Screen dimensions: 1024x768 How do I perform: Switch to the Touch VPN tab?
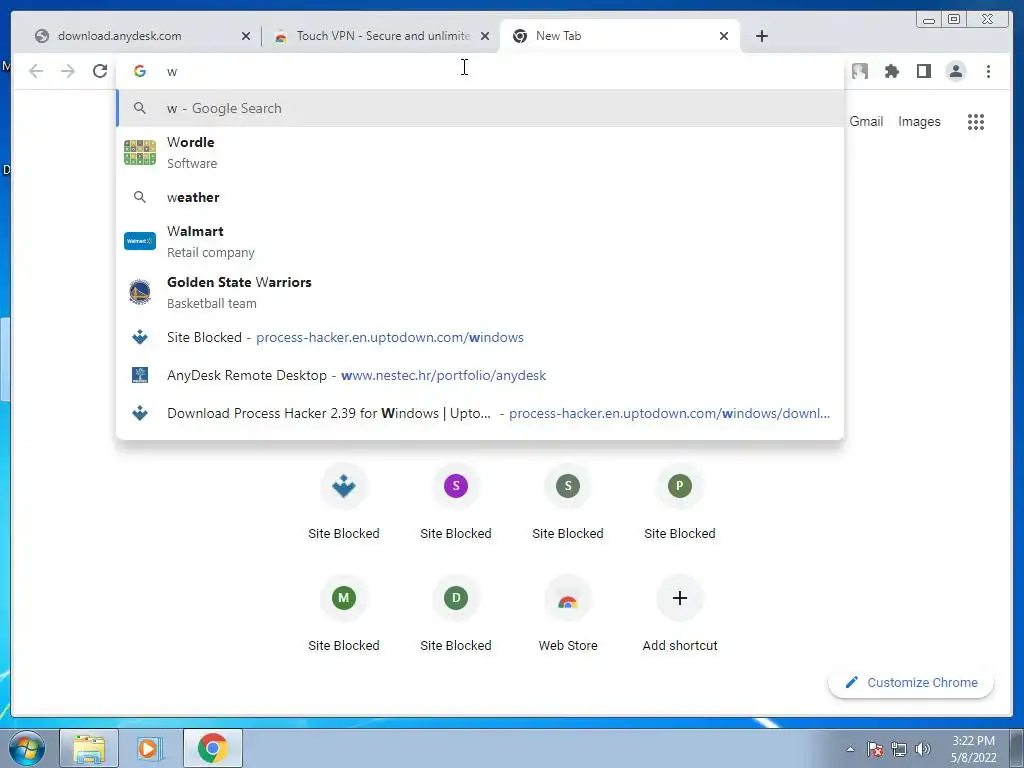point(381,36)
